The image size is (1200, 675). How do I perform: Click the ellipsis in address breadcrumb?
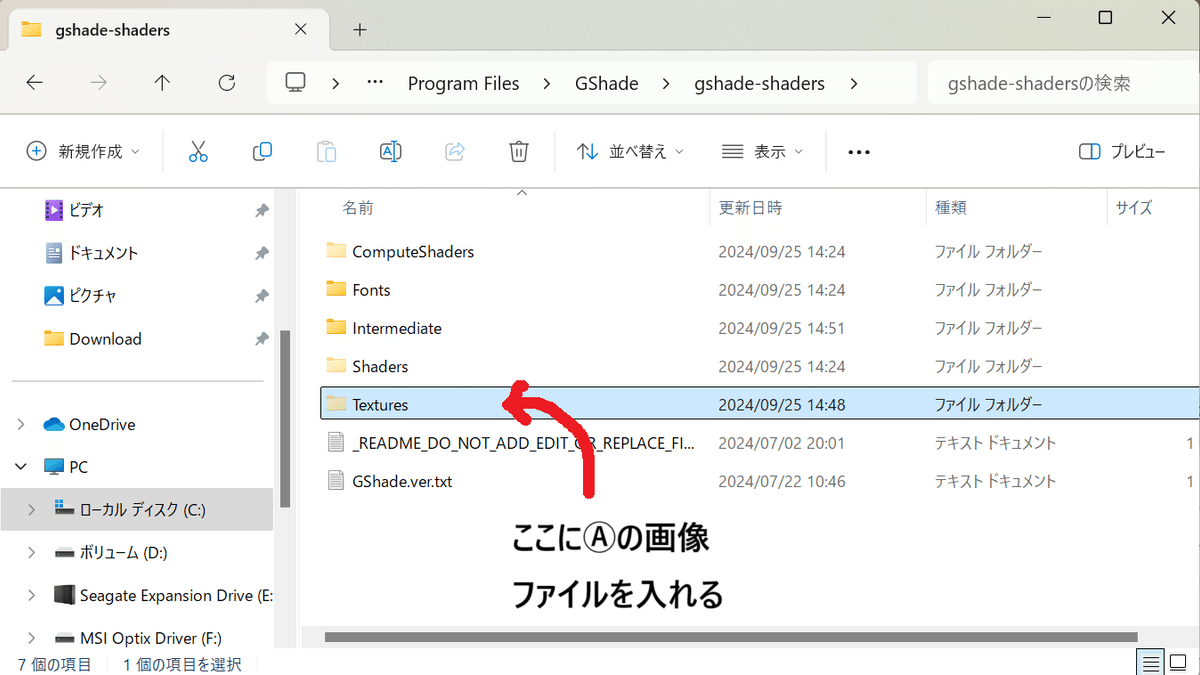coord(375,83)
